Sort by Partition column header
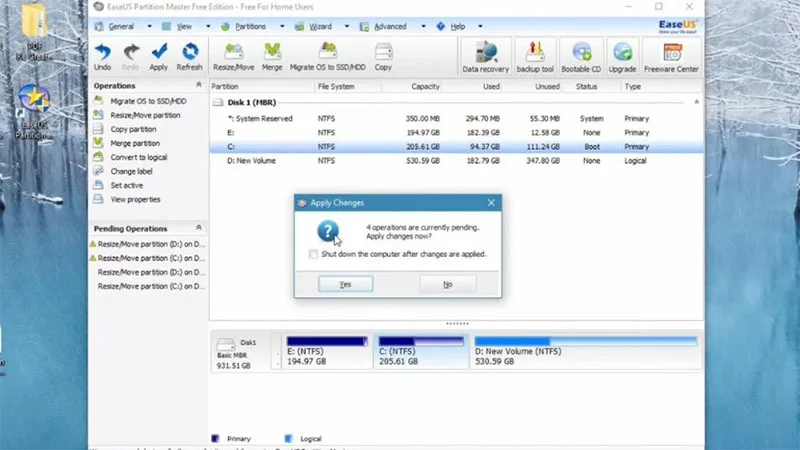This screenshot has height=450, width=800. point(225,87)
